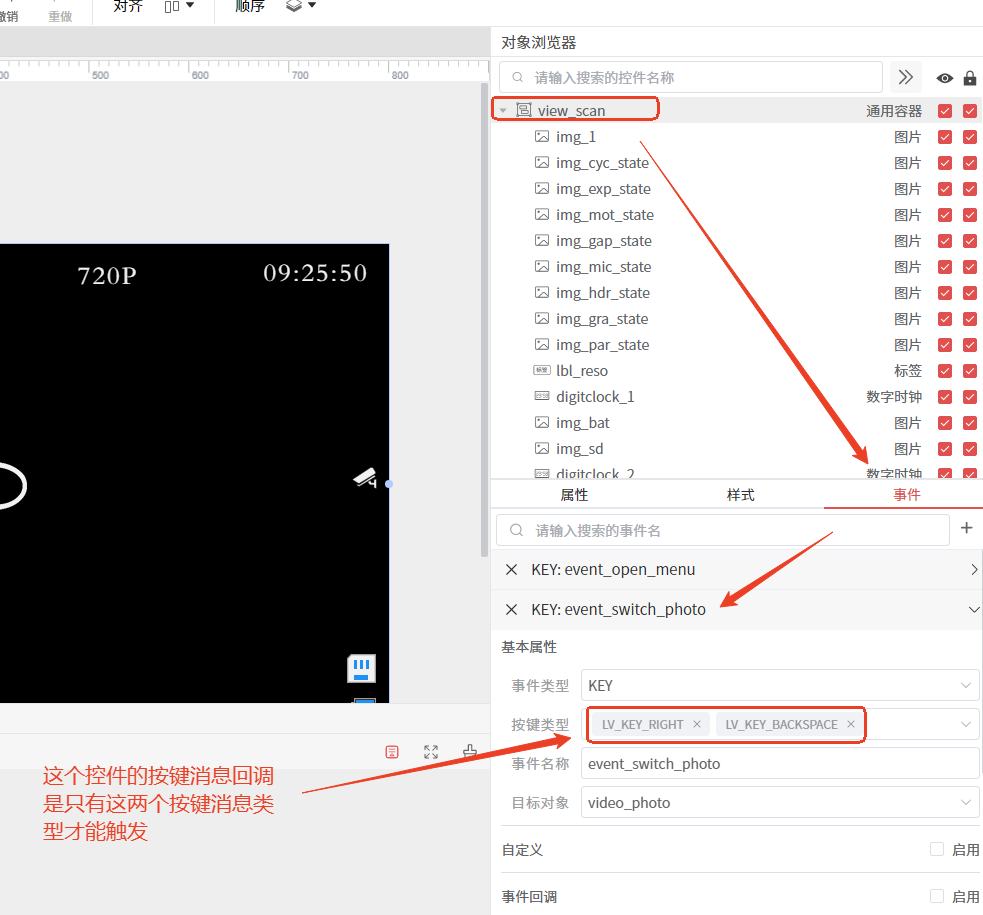The width and height of the screenshot is (983, 915).
Task: Select the digitclock_1 row in the tree
Action: (737, 397)
